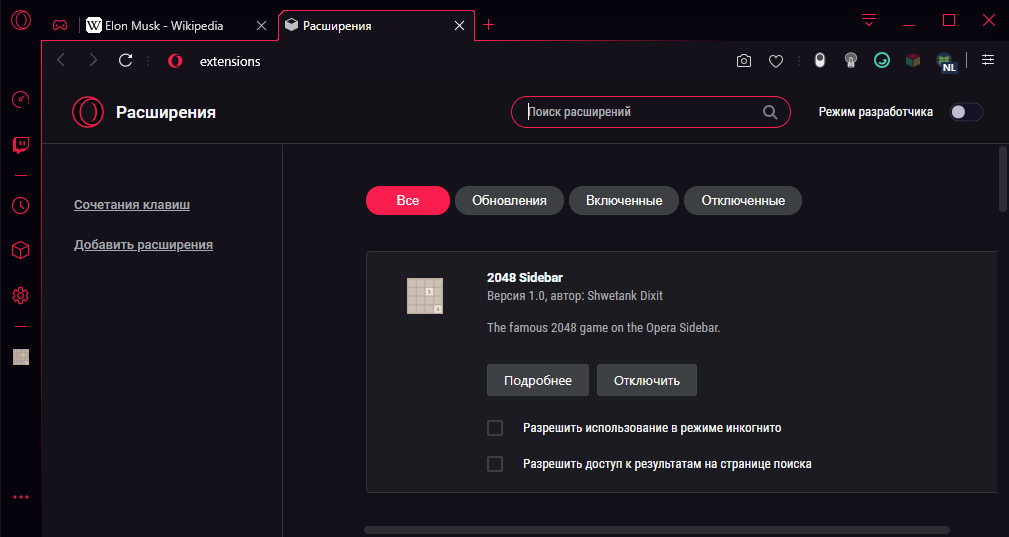Click the horizontal scrollbar at bottom
Screen dimensions: 1009x537
[x=656, y=531]
